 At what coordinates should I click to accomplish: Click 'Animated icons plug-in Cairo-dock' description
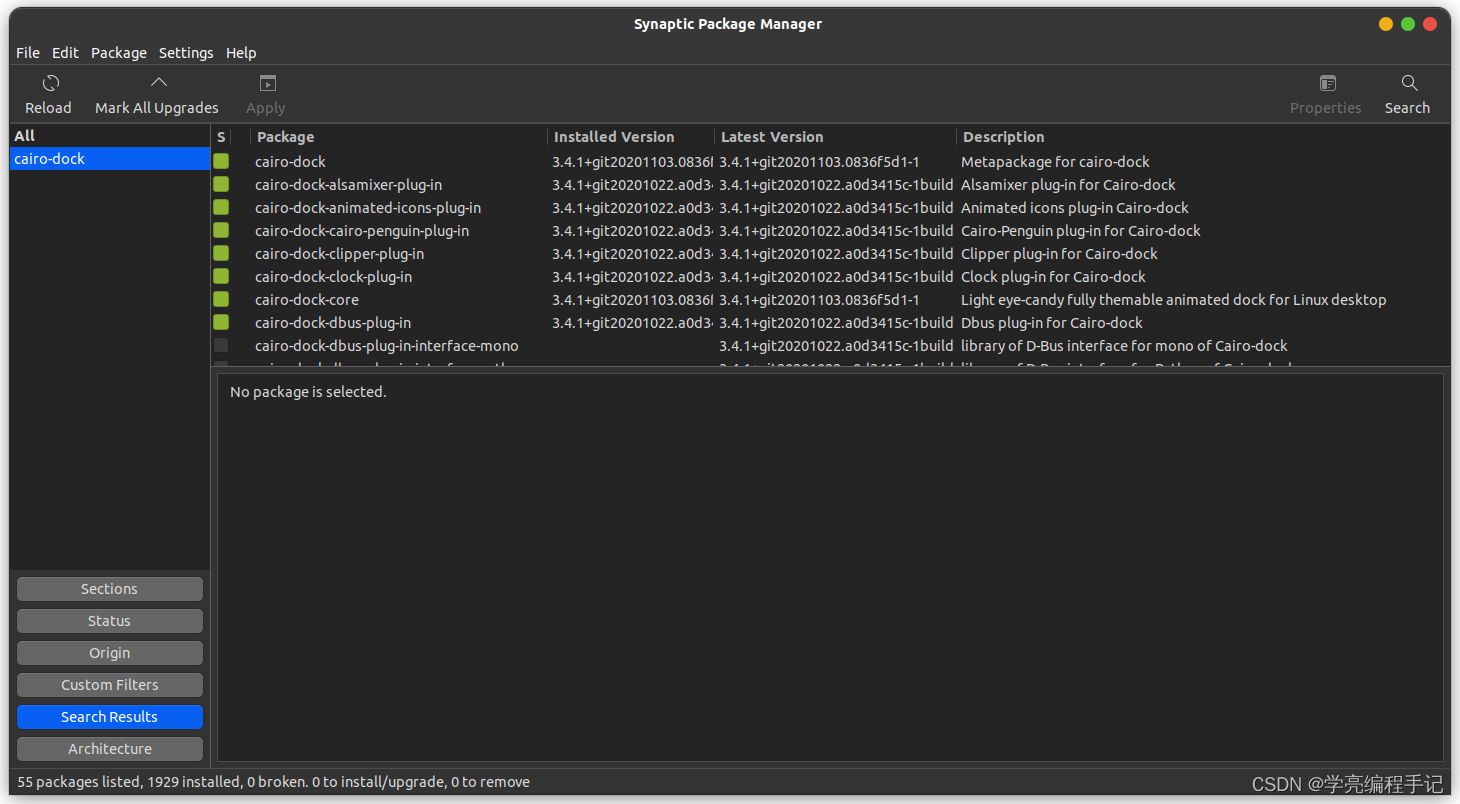click(x=1075, y=208)
